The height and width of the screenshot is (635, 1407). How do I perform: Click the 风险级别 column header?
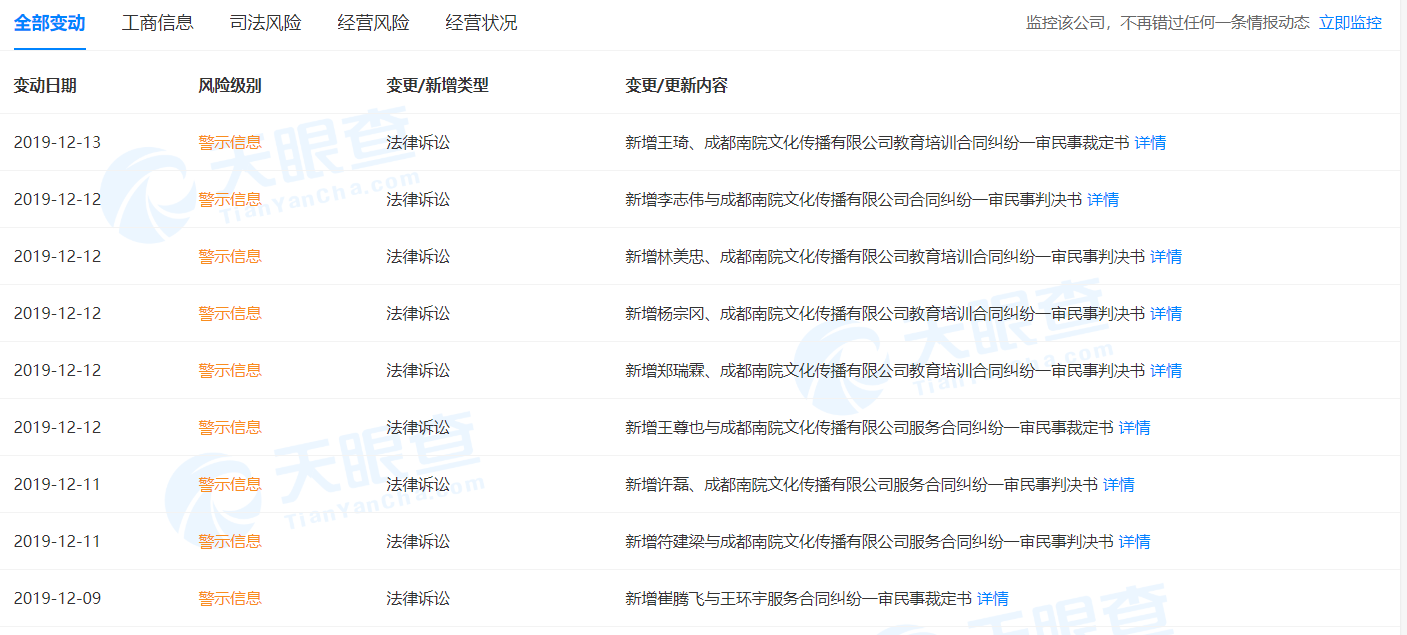tap(230, 85)
